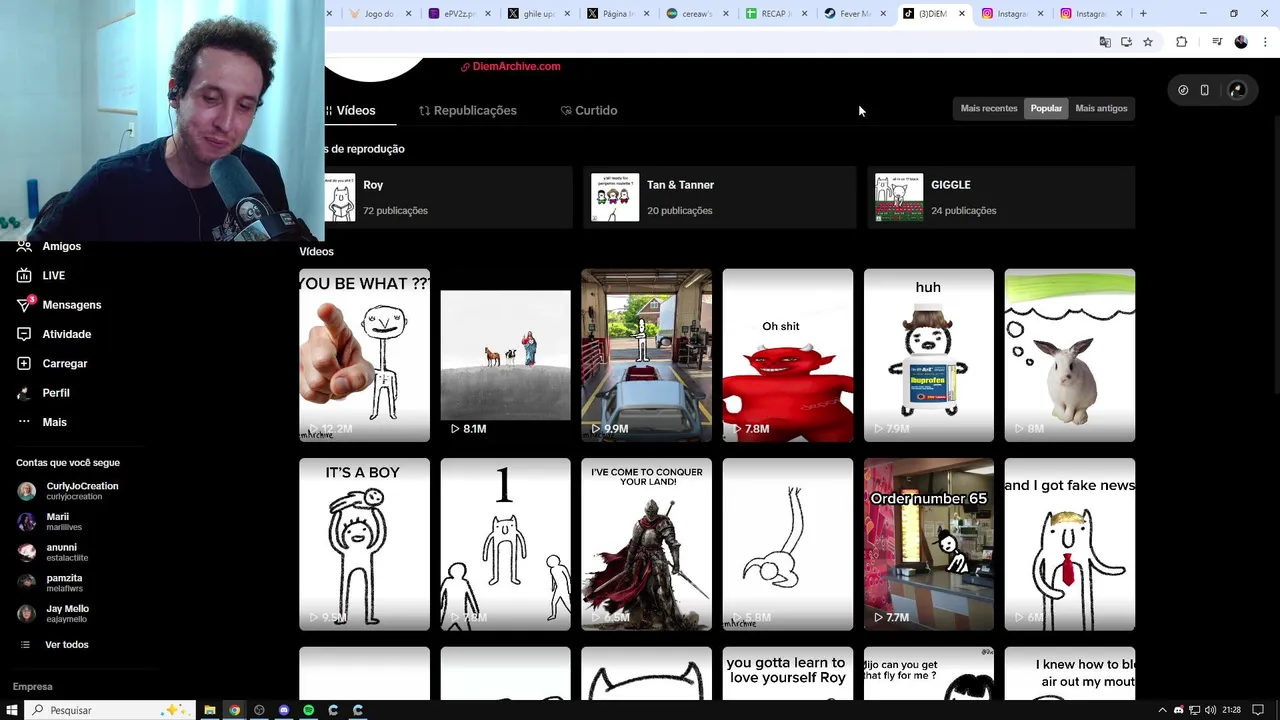
Task: Sort videos by Popular
Action: pyautogui.click(x=1046, y=108)
